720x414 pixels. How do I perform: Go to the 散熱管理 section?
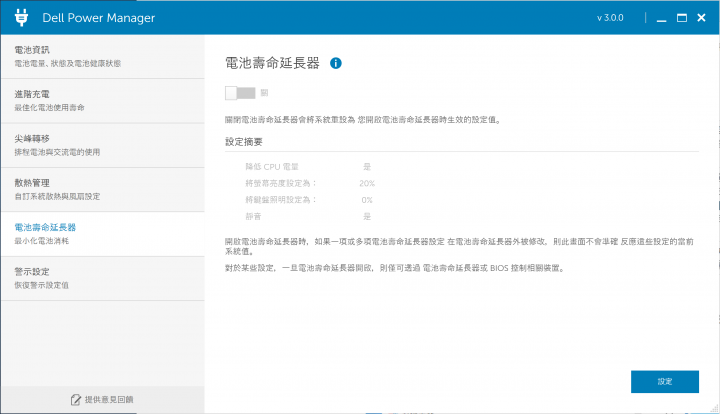(103, 190)
